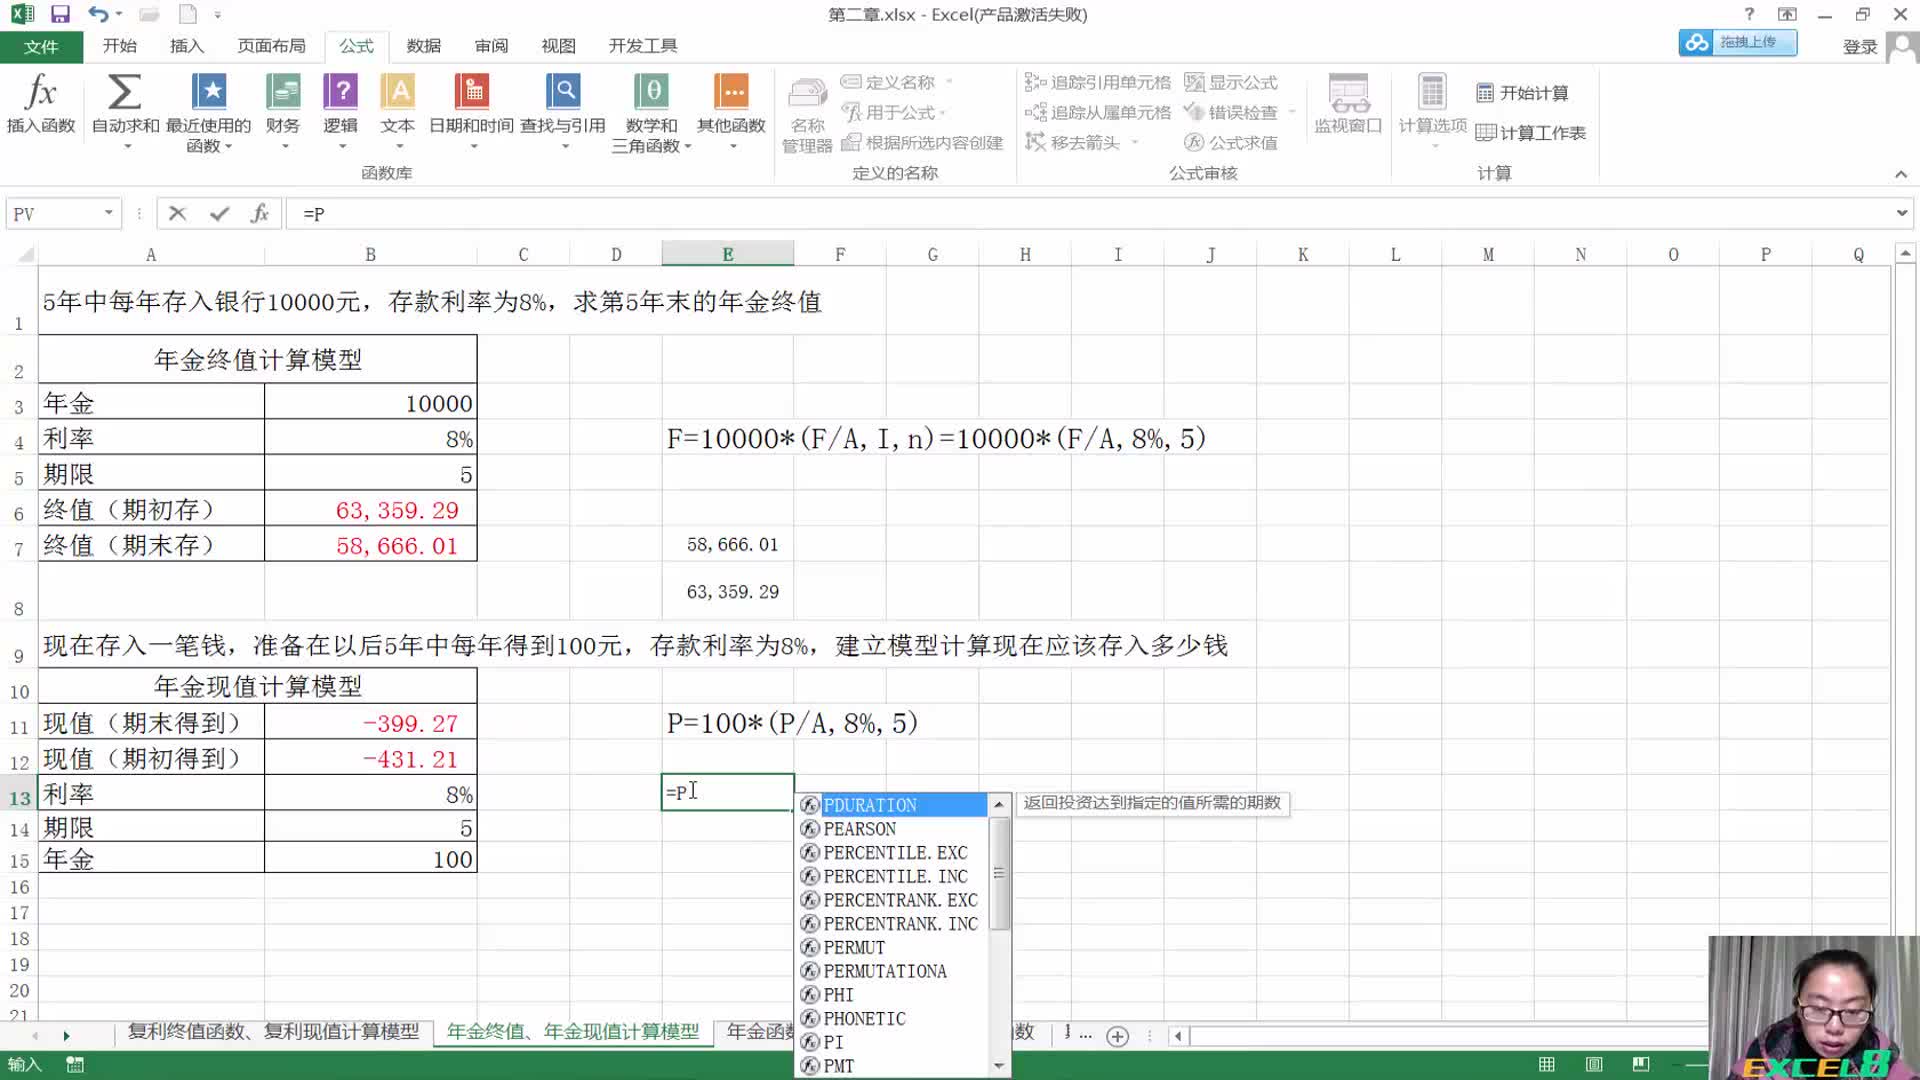
Task: Open the Name Box dropdown
Action: [110, 213]
